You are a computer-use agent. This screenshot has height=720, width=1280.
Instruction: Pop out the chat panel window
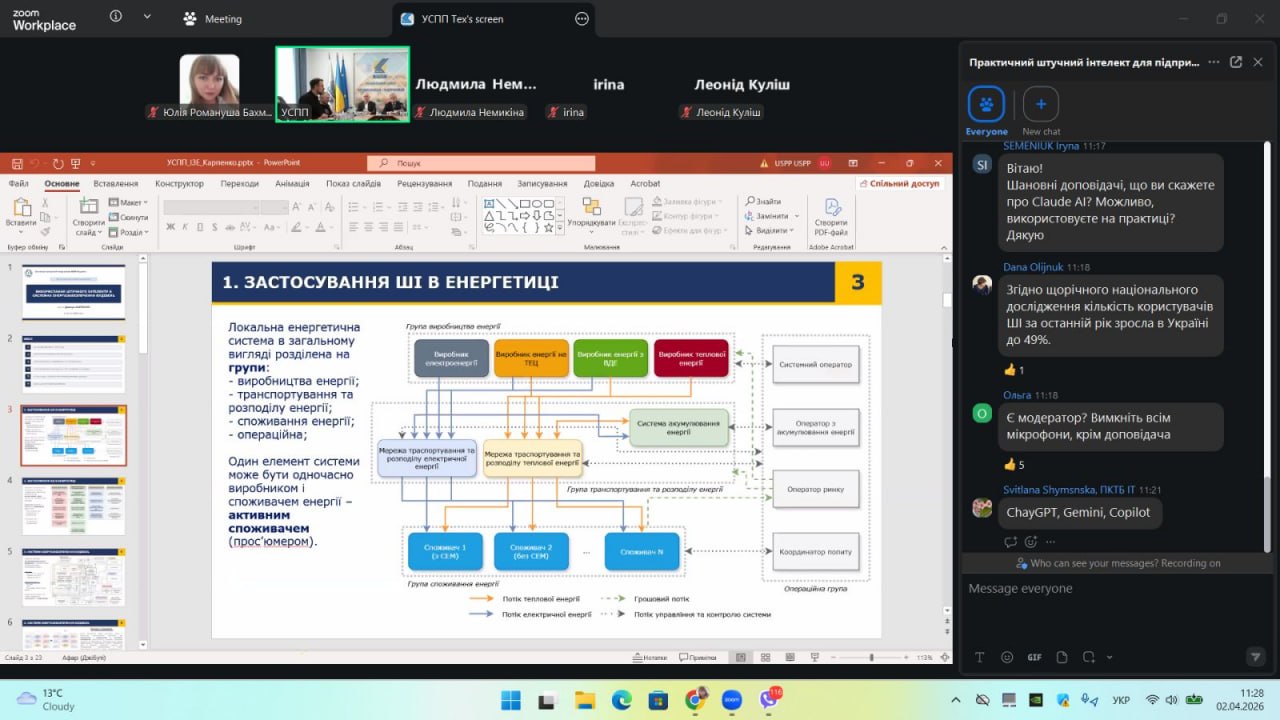pos(1236,62)
